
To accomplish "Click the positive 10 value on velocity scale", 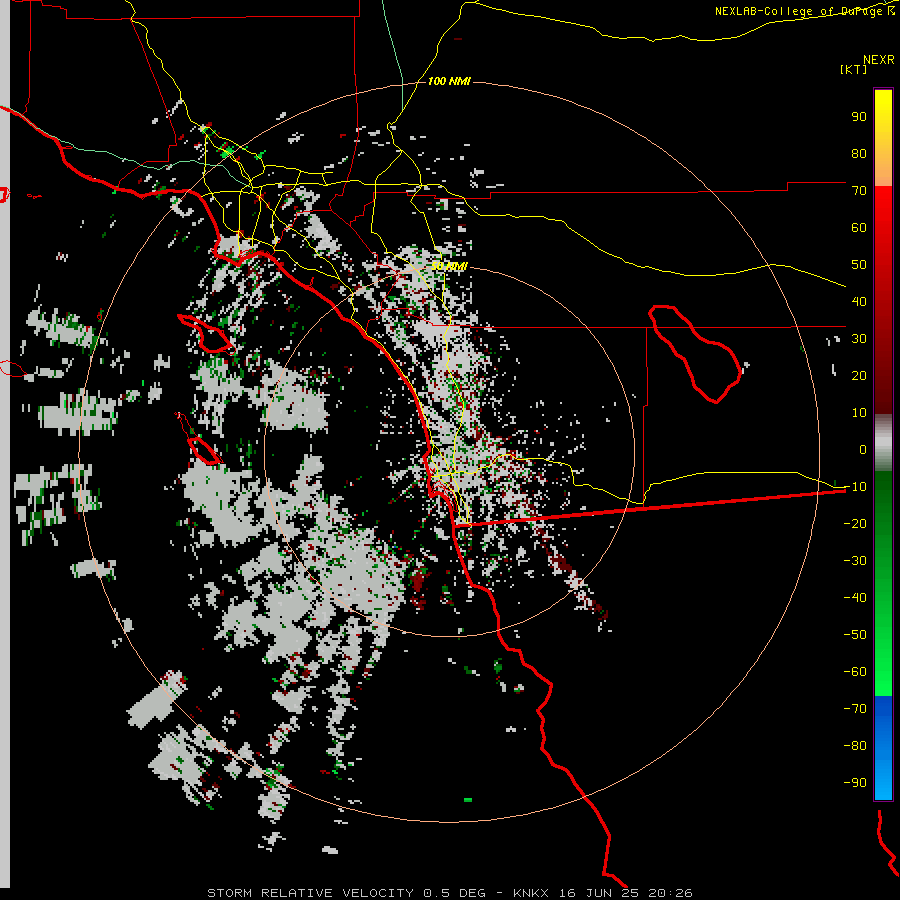I will click(859, 413).
